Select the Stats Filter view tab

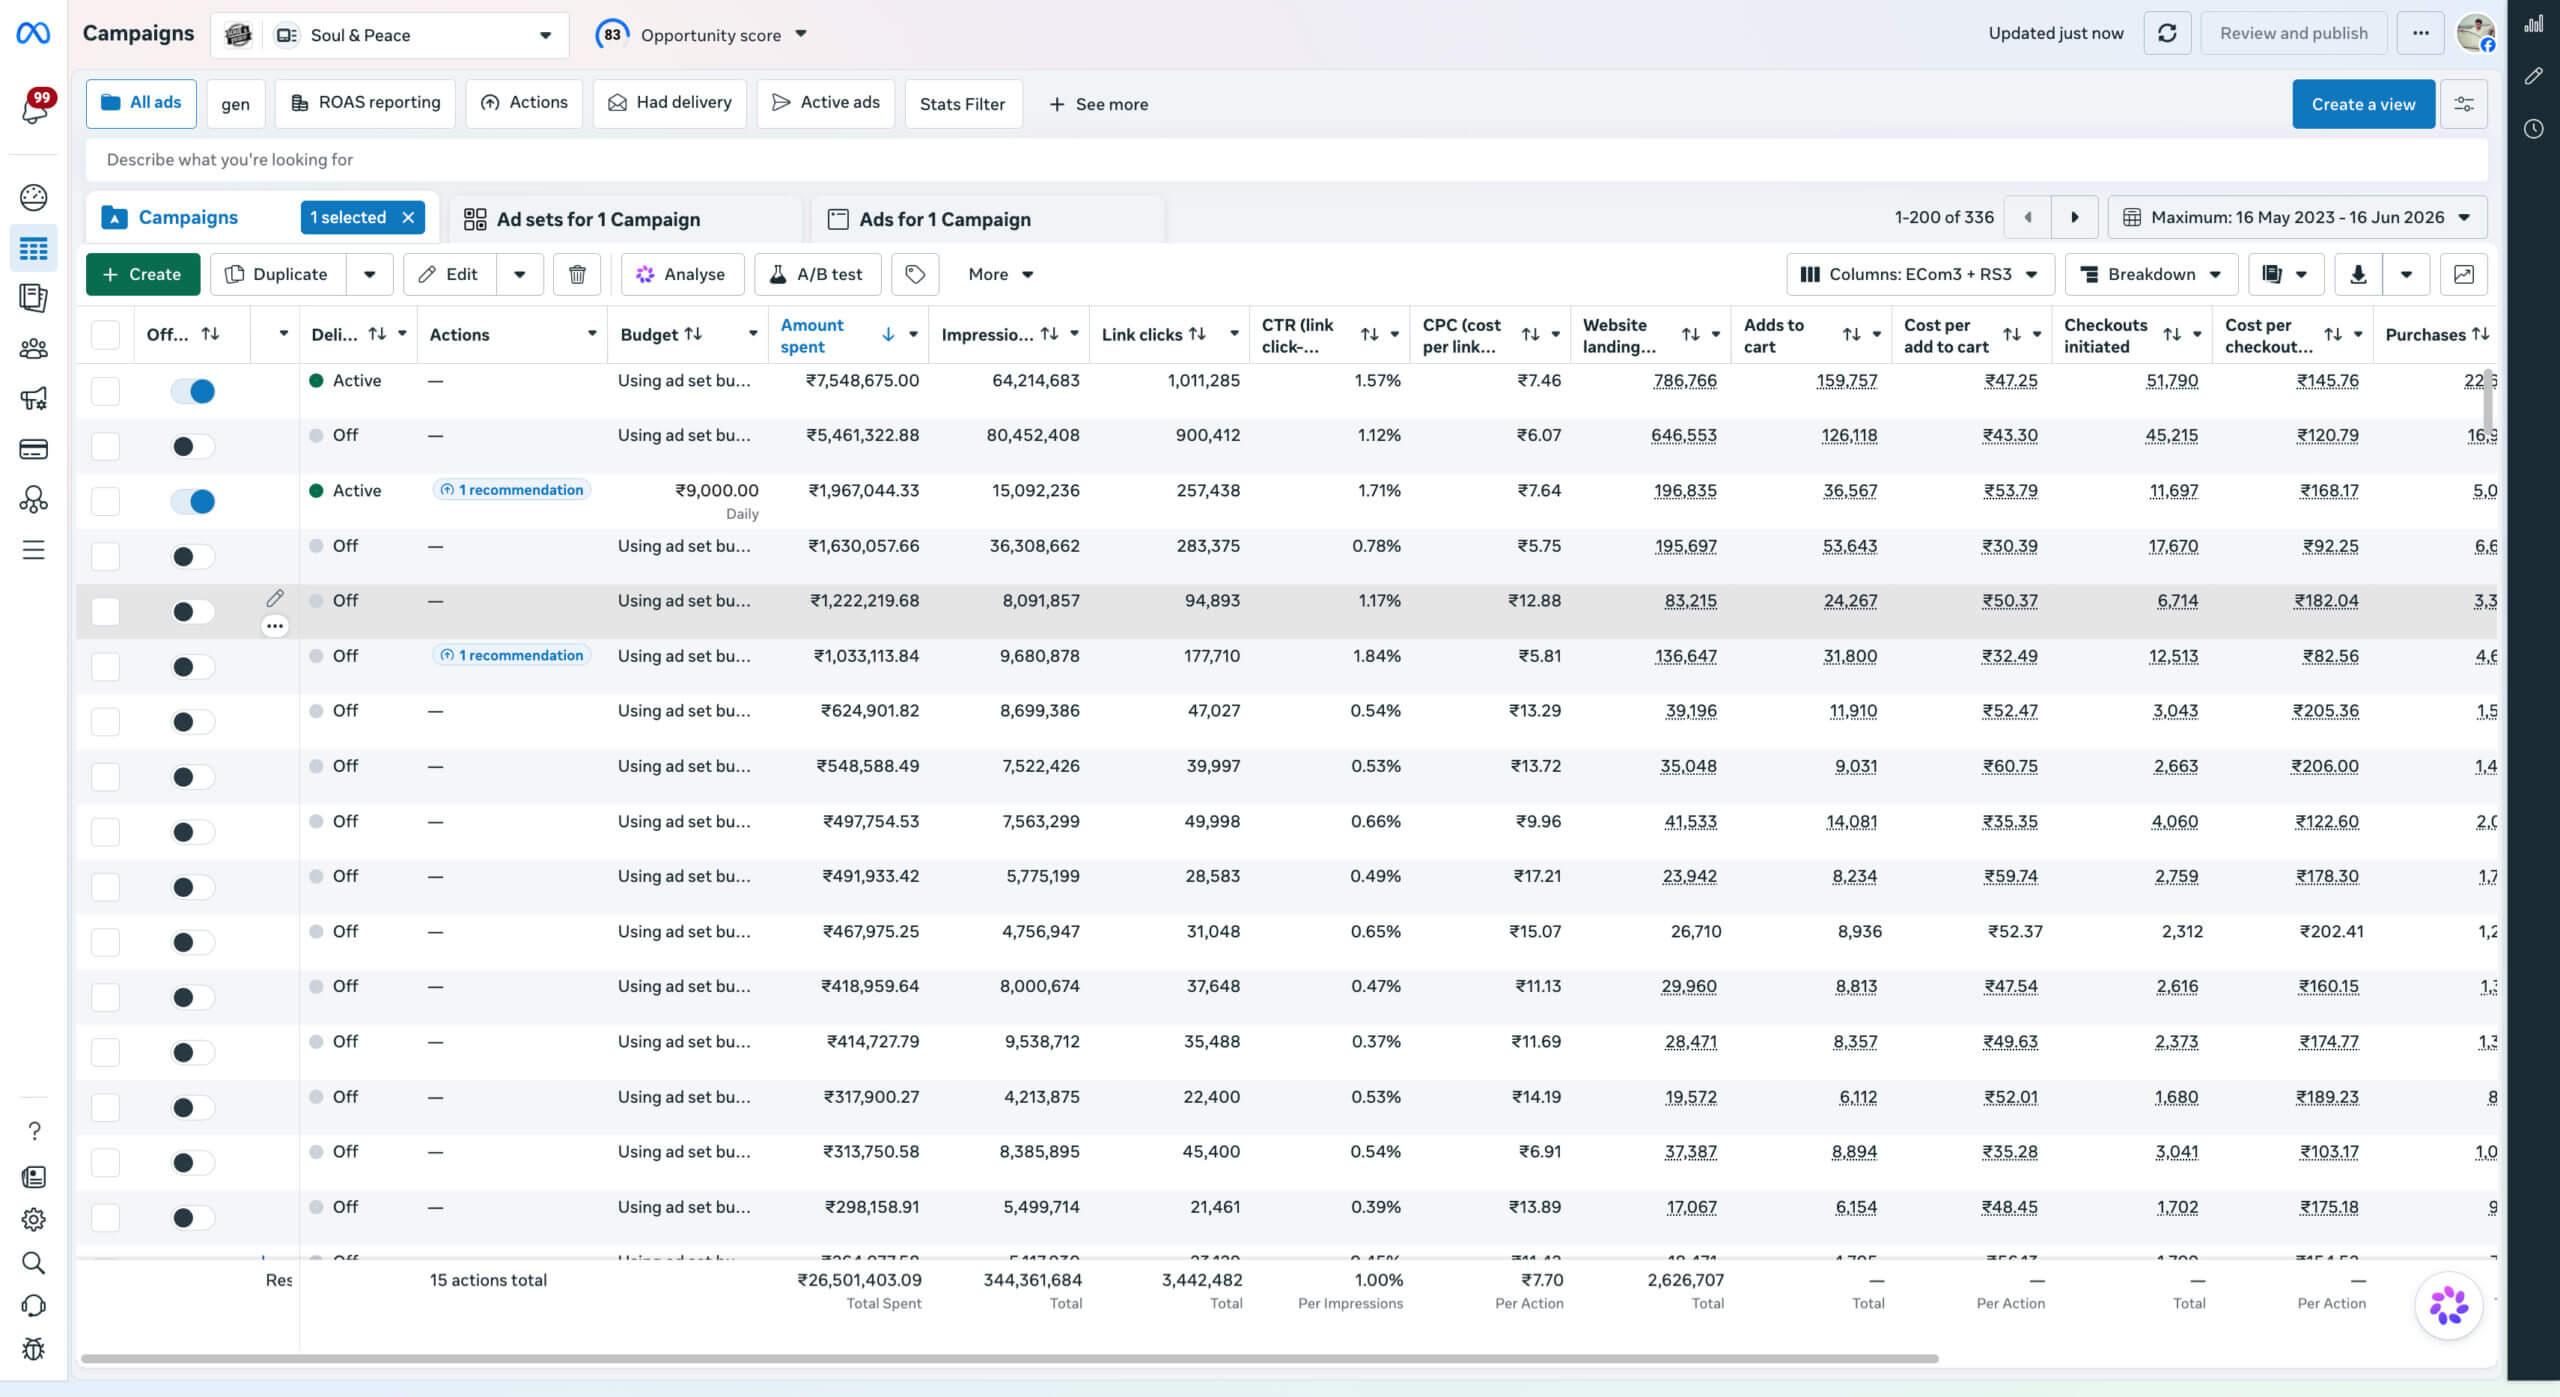point(963,104)
